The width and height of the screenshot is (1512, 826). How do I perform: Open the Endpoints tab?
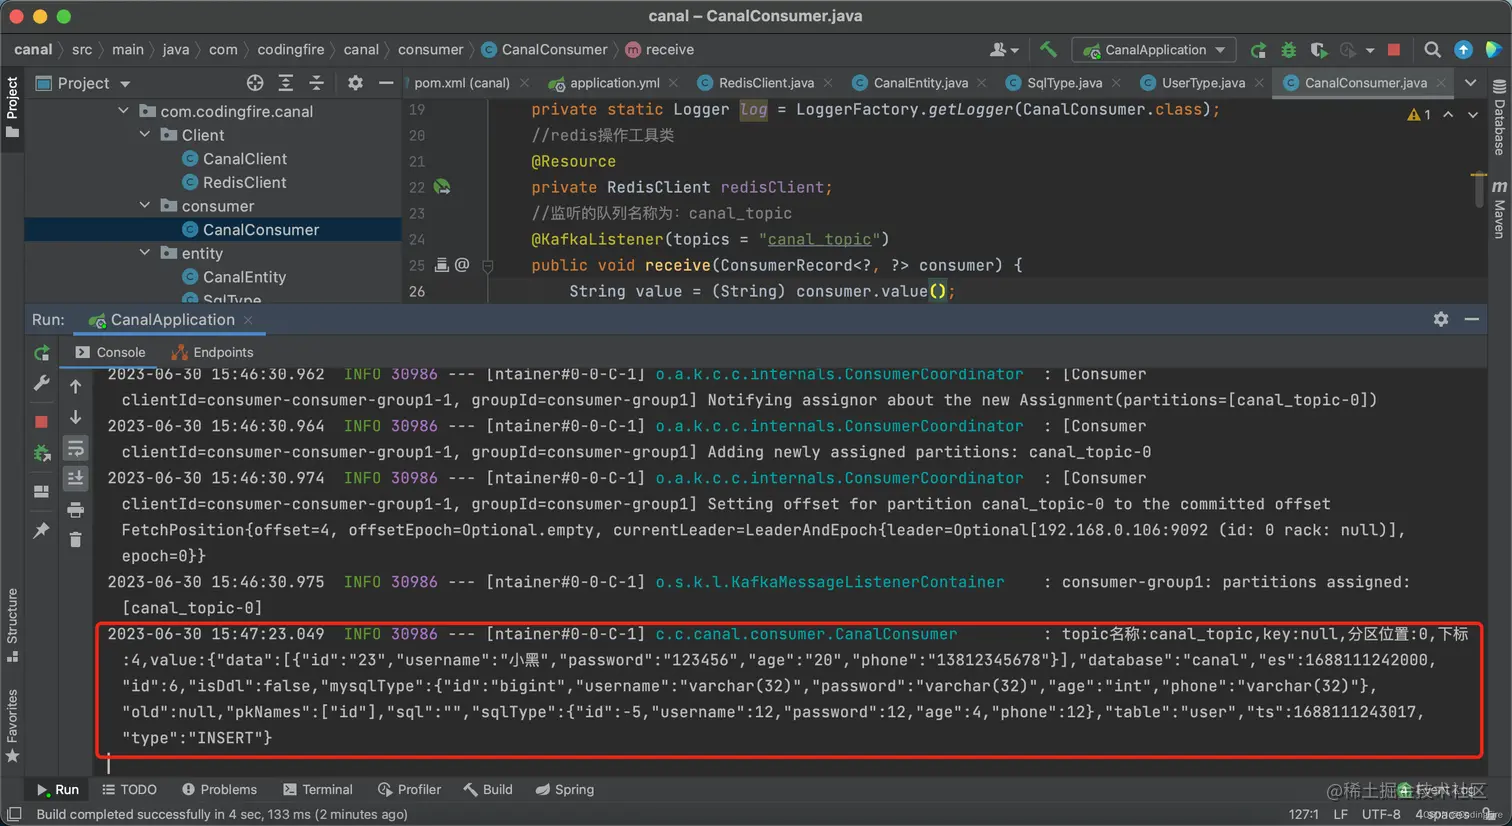pyautogui.click(x=212, y=352)
